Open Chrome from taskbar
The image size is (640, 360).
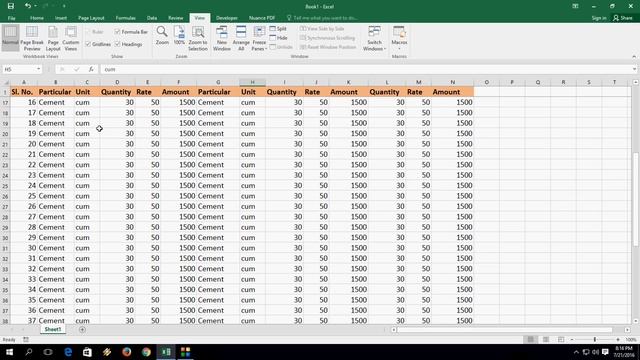click(x=146, y=352)
